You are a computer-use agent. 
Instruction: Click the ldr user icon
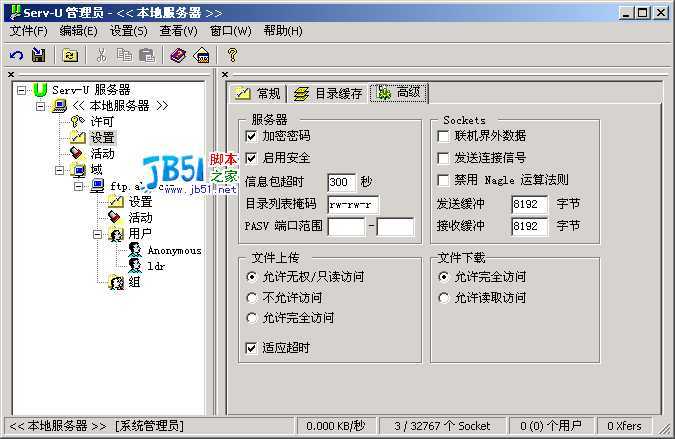tap(135, 266)
